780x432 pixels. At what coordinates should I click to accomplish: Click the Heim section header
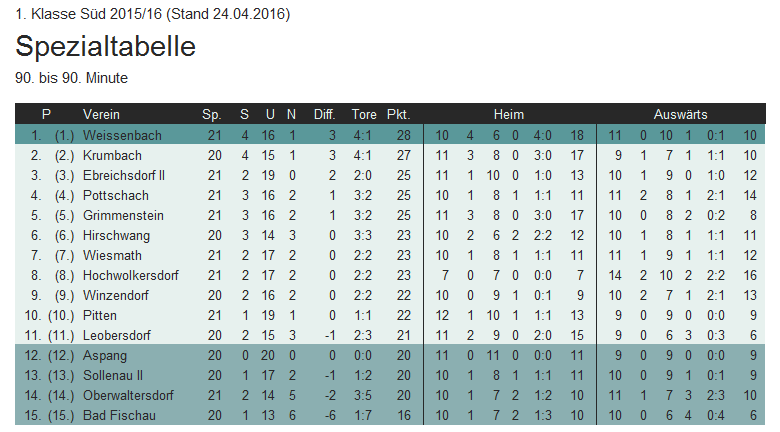coord(509,114)
